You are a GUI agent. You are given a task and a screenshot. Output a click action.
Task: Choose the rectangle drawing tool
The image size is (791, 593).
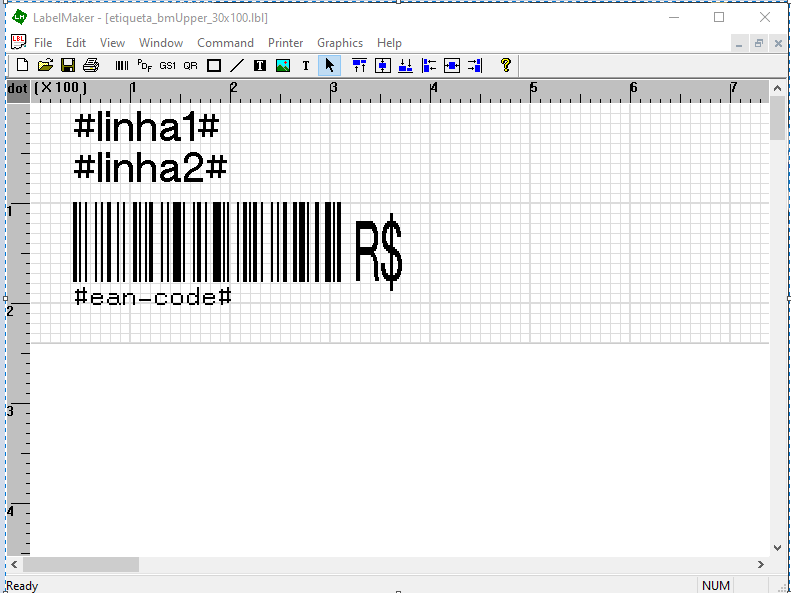click(214, 66)
